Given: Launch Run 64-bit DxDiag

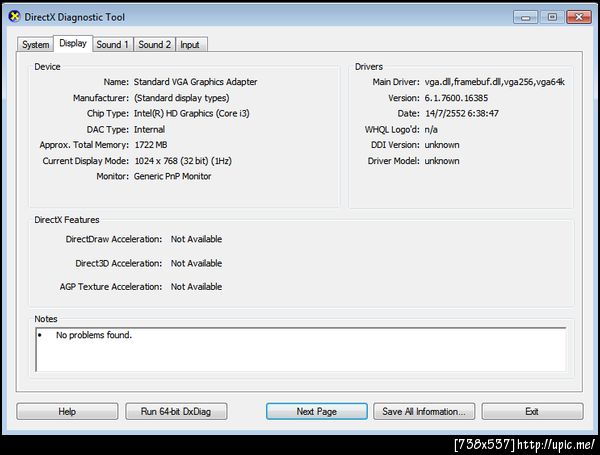Looking at the screenshot, I should coord(176,411).
